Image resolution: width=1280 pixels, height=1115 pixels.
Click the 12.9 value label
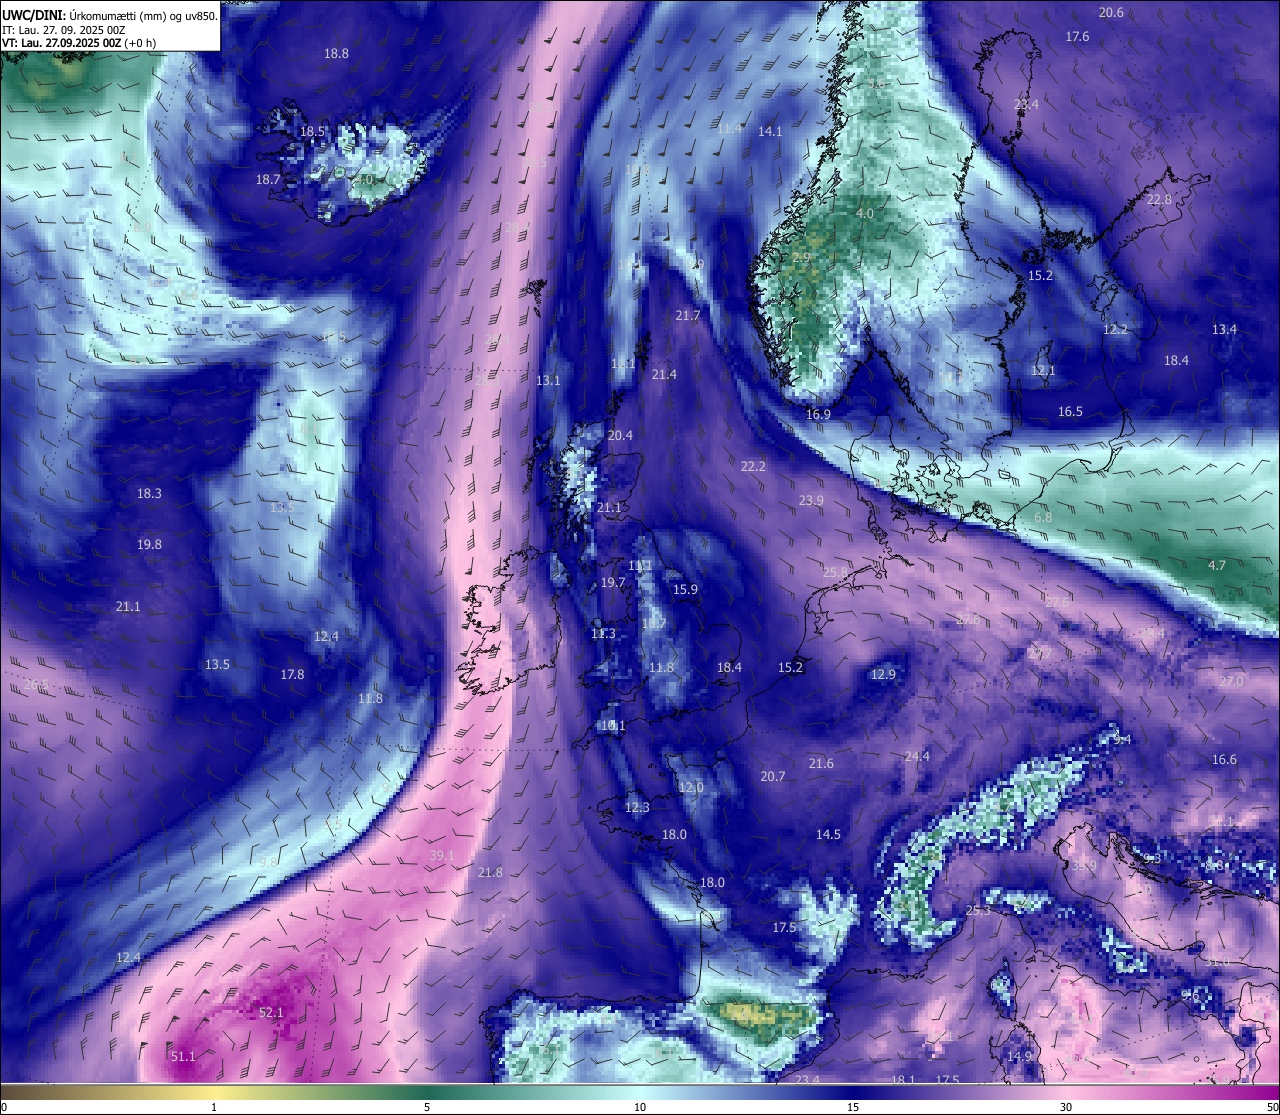click(883, 675)
